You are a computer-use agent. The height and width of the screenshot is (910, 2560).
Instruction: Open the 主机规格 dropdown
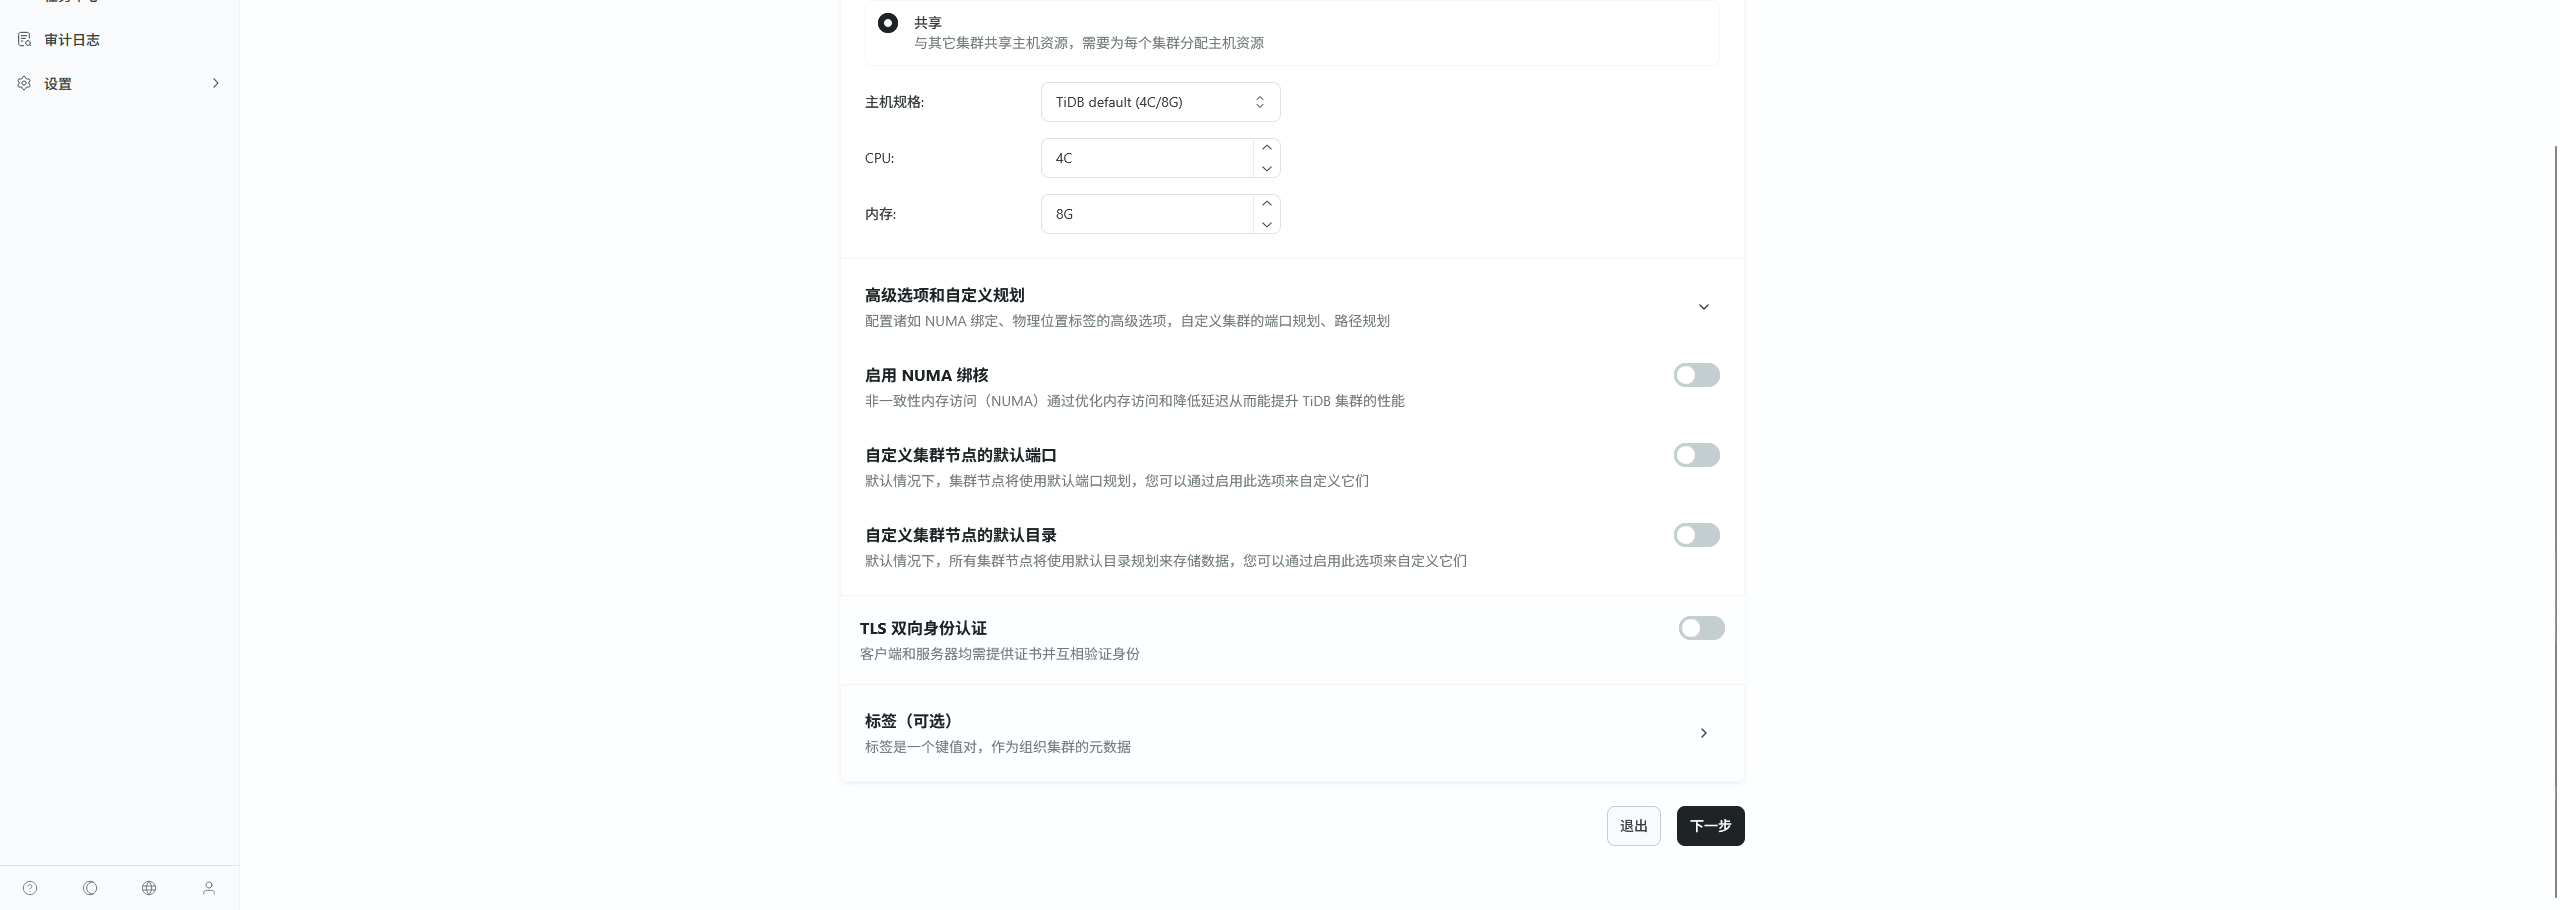[x=1160, y=102]
